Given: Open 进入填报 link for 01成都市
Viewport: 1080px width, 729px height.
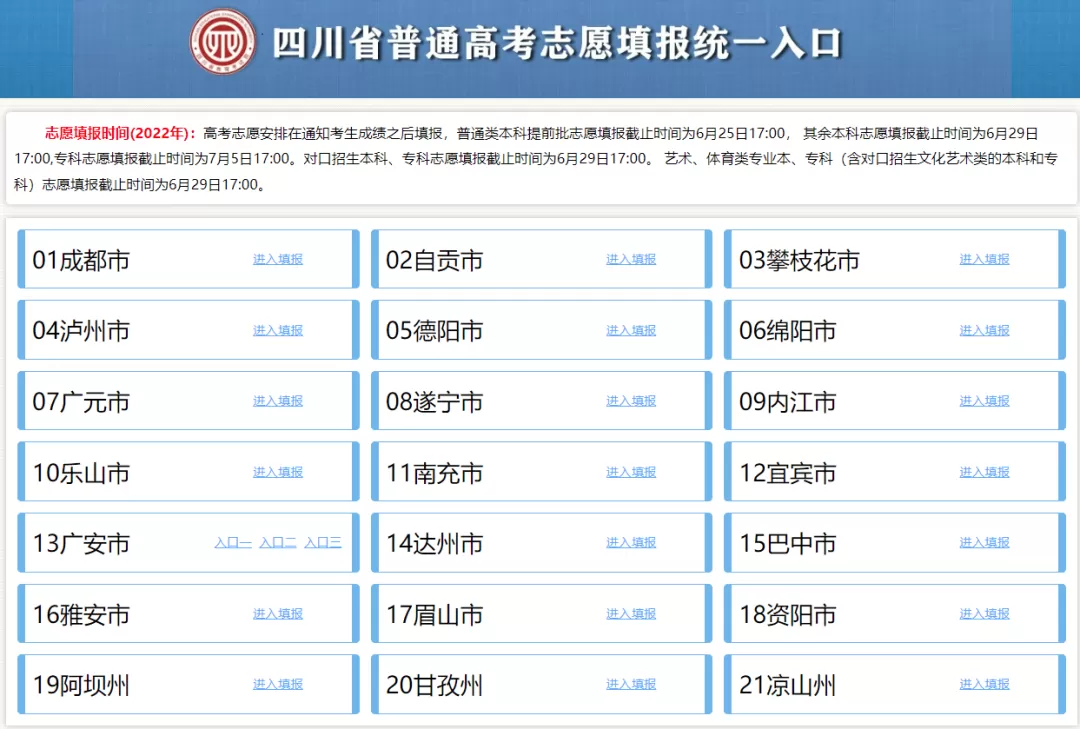Looking at the screenshot, I should 277,259.
